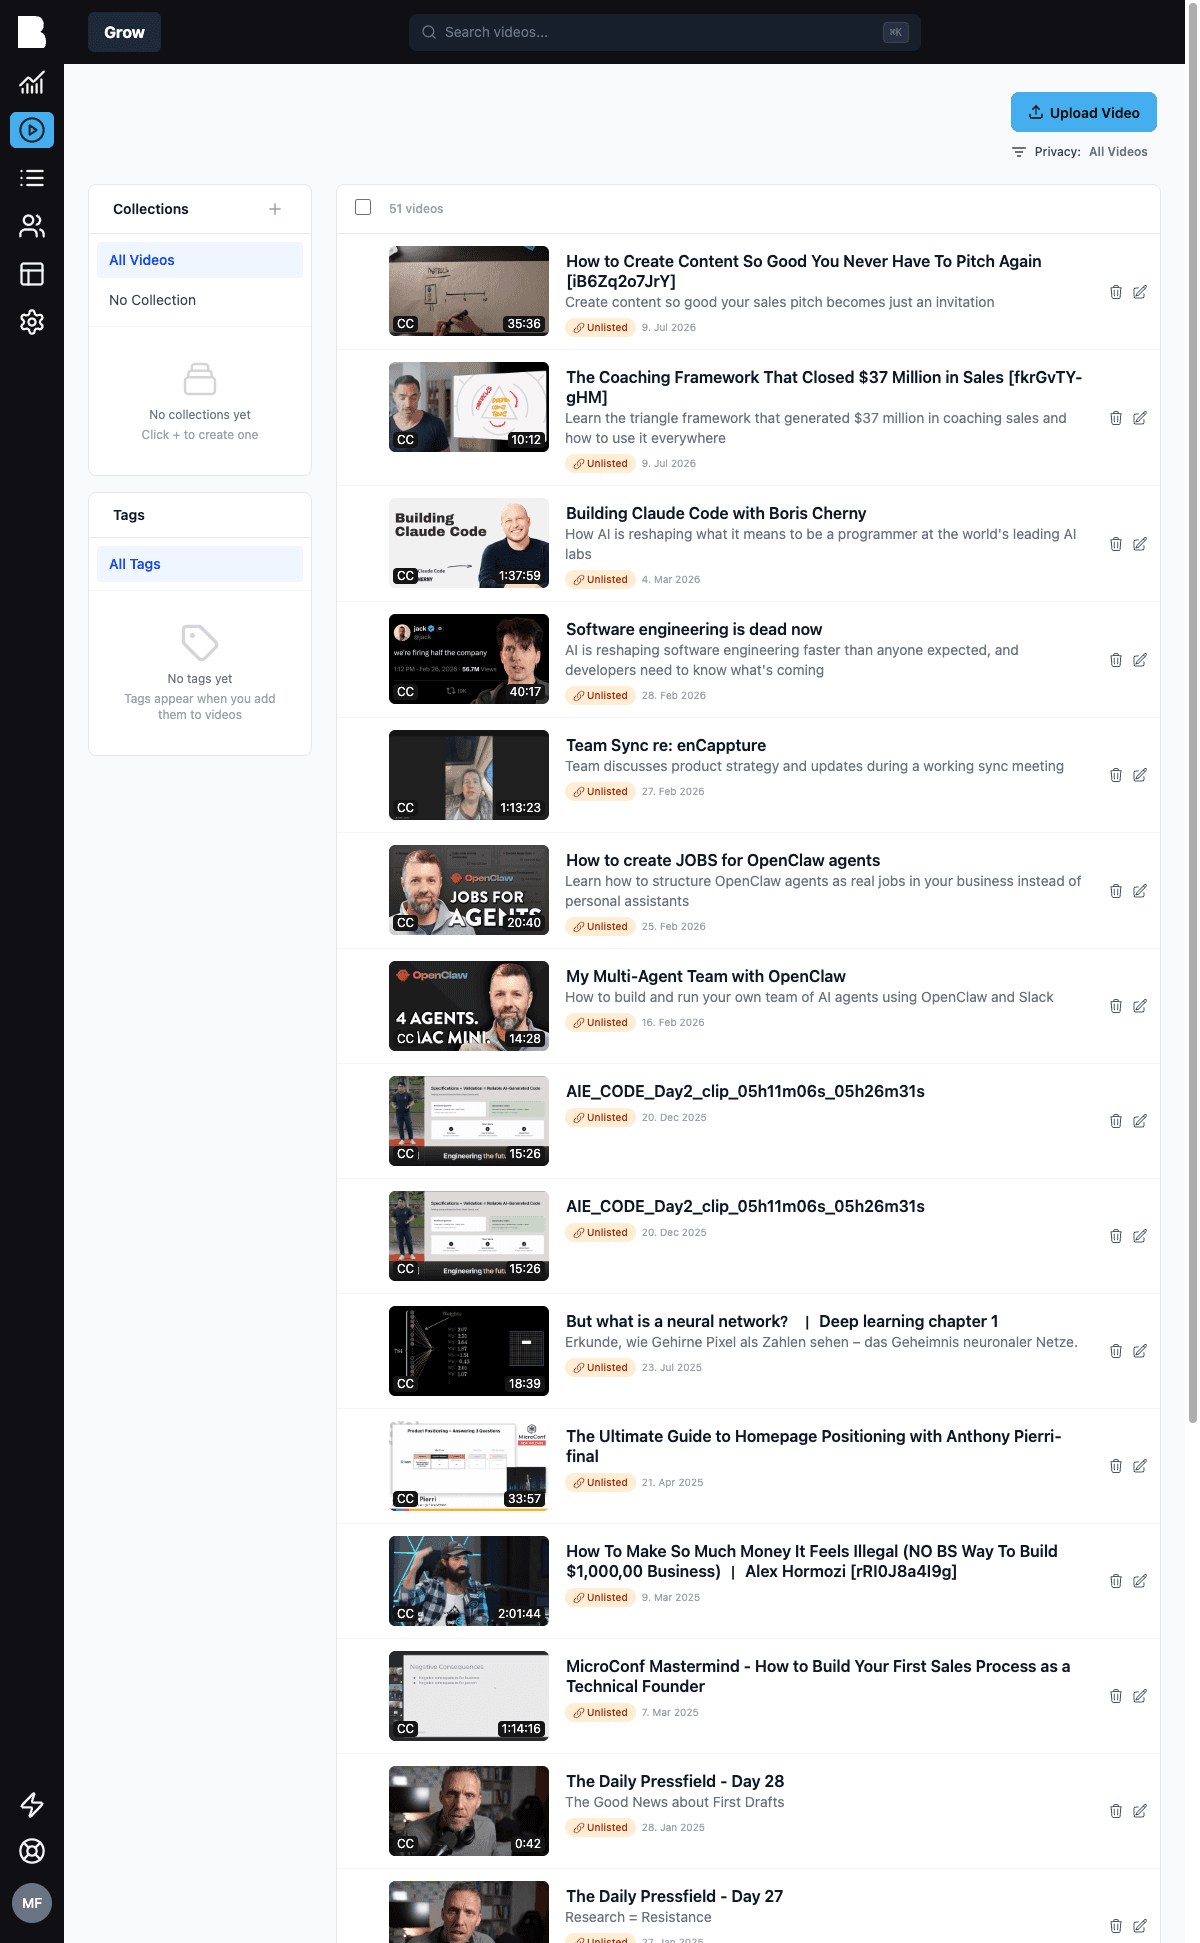Delete the Building Claude Code video
1200x1943 pixels.
point(1116,544)
